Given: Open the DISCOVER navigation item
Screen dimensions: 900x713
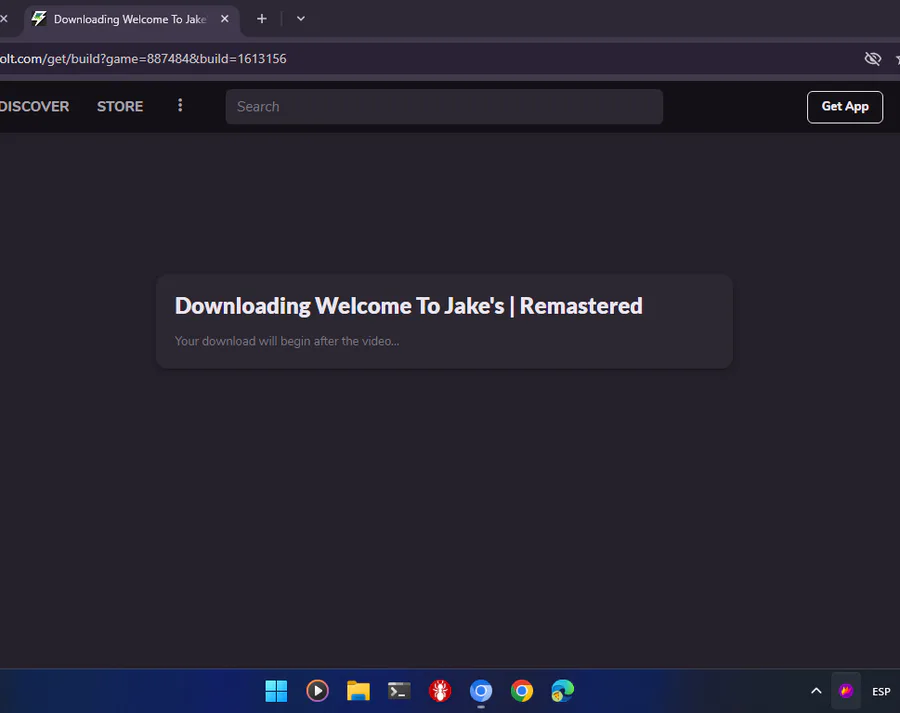Looking at the screenshot, I should (34, 107).
